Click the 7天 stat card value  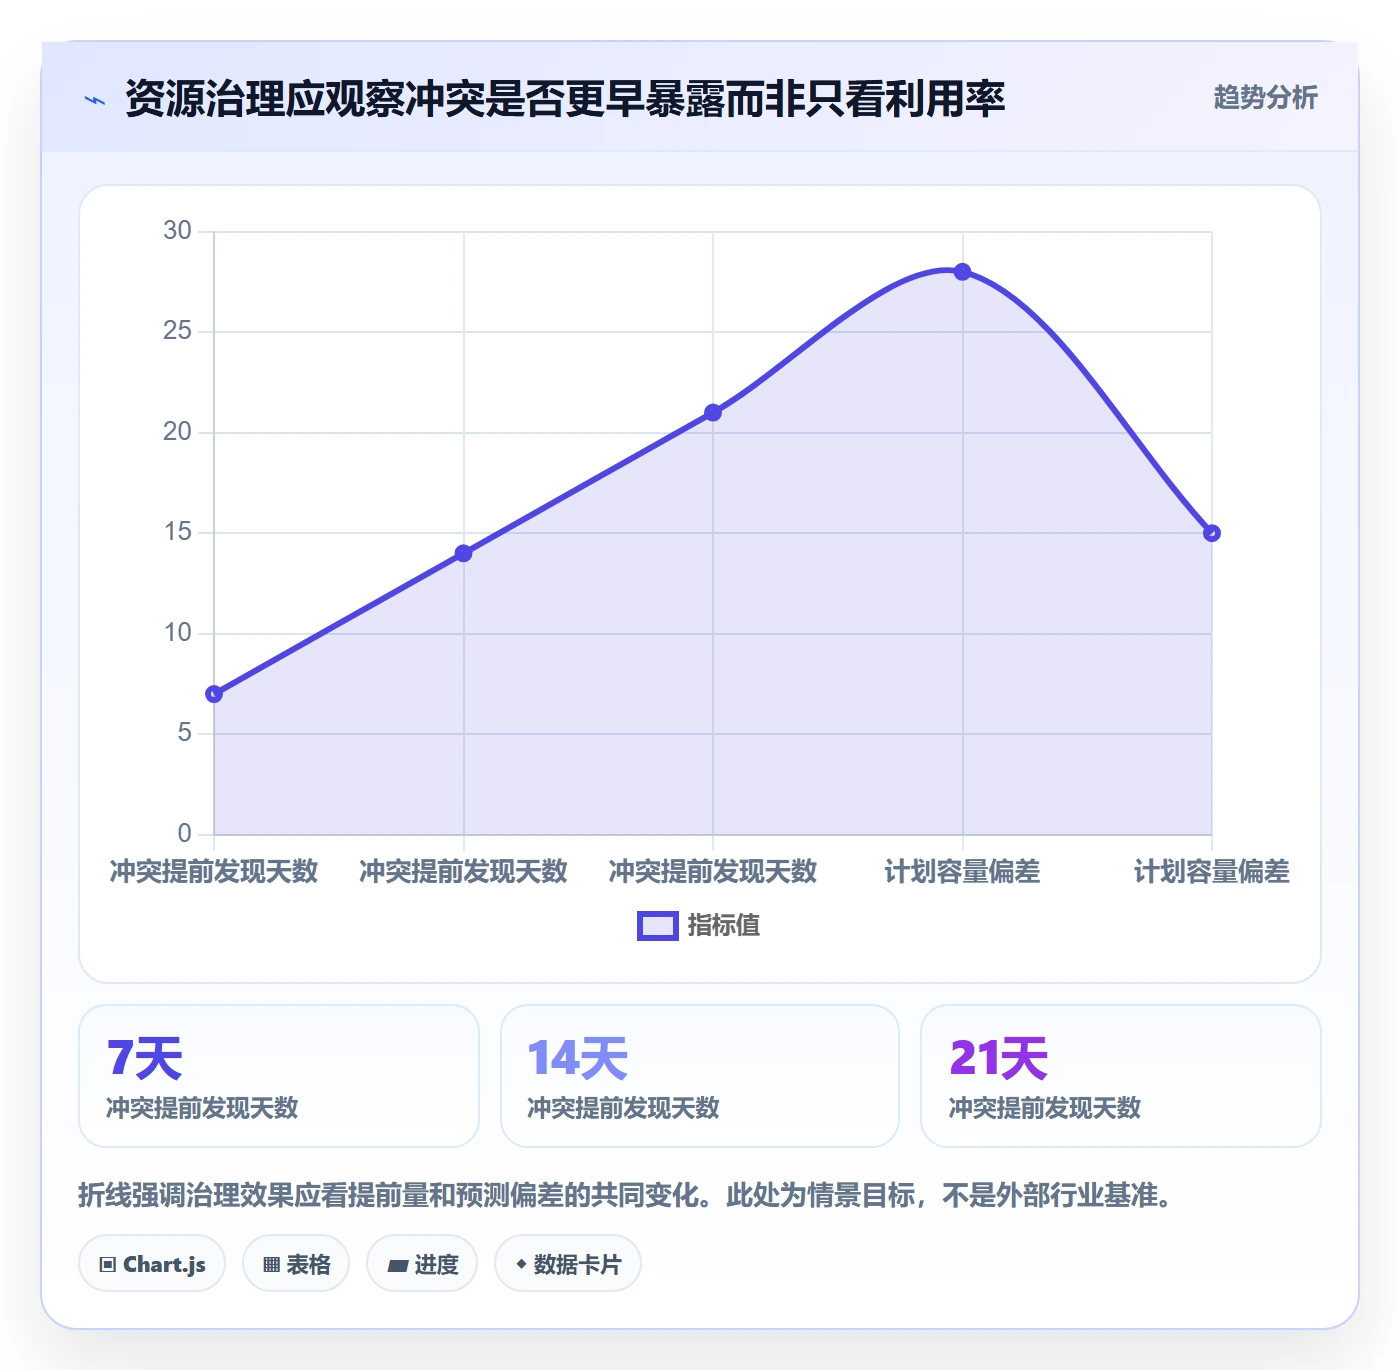pos(144,1058)
